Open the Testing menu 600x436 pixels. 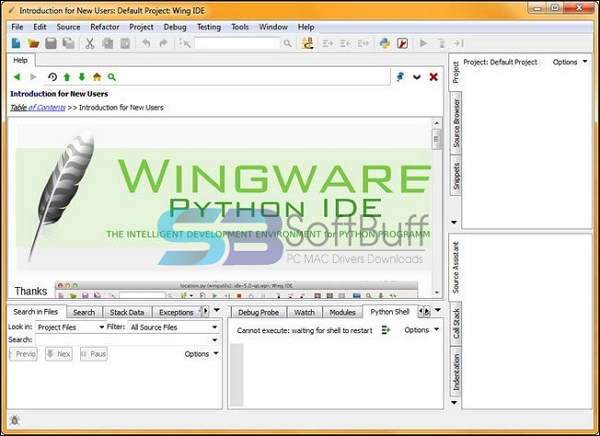click(x=209, y=27)
